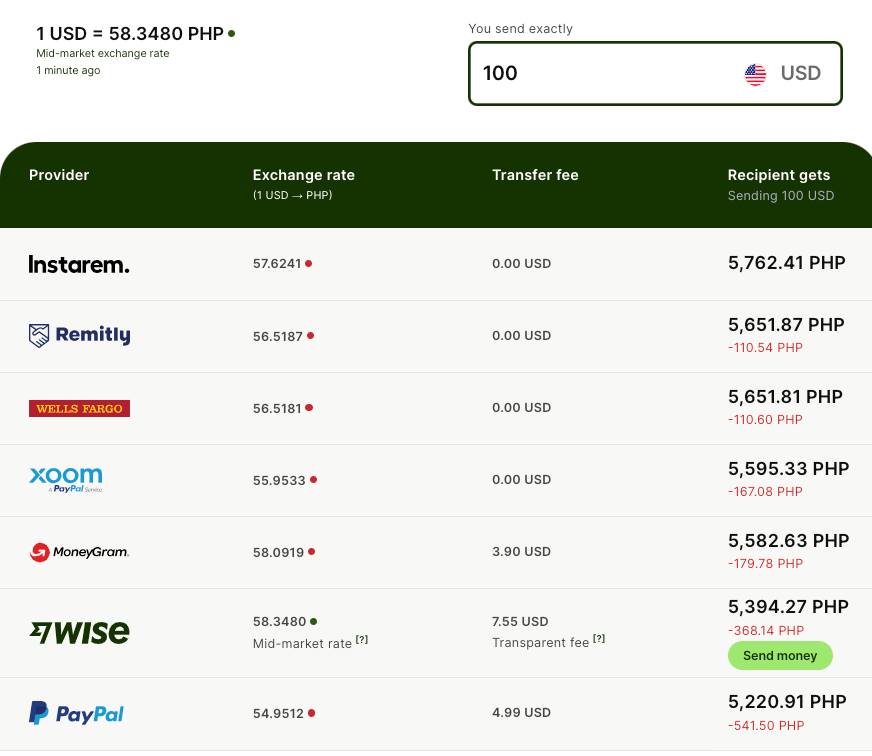Viewport: 872px width, 756px height.
Task: Click the Wells Fargo fee 0.00 USD
Action: pos(522,408)
